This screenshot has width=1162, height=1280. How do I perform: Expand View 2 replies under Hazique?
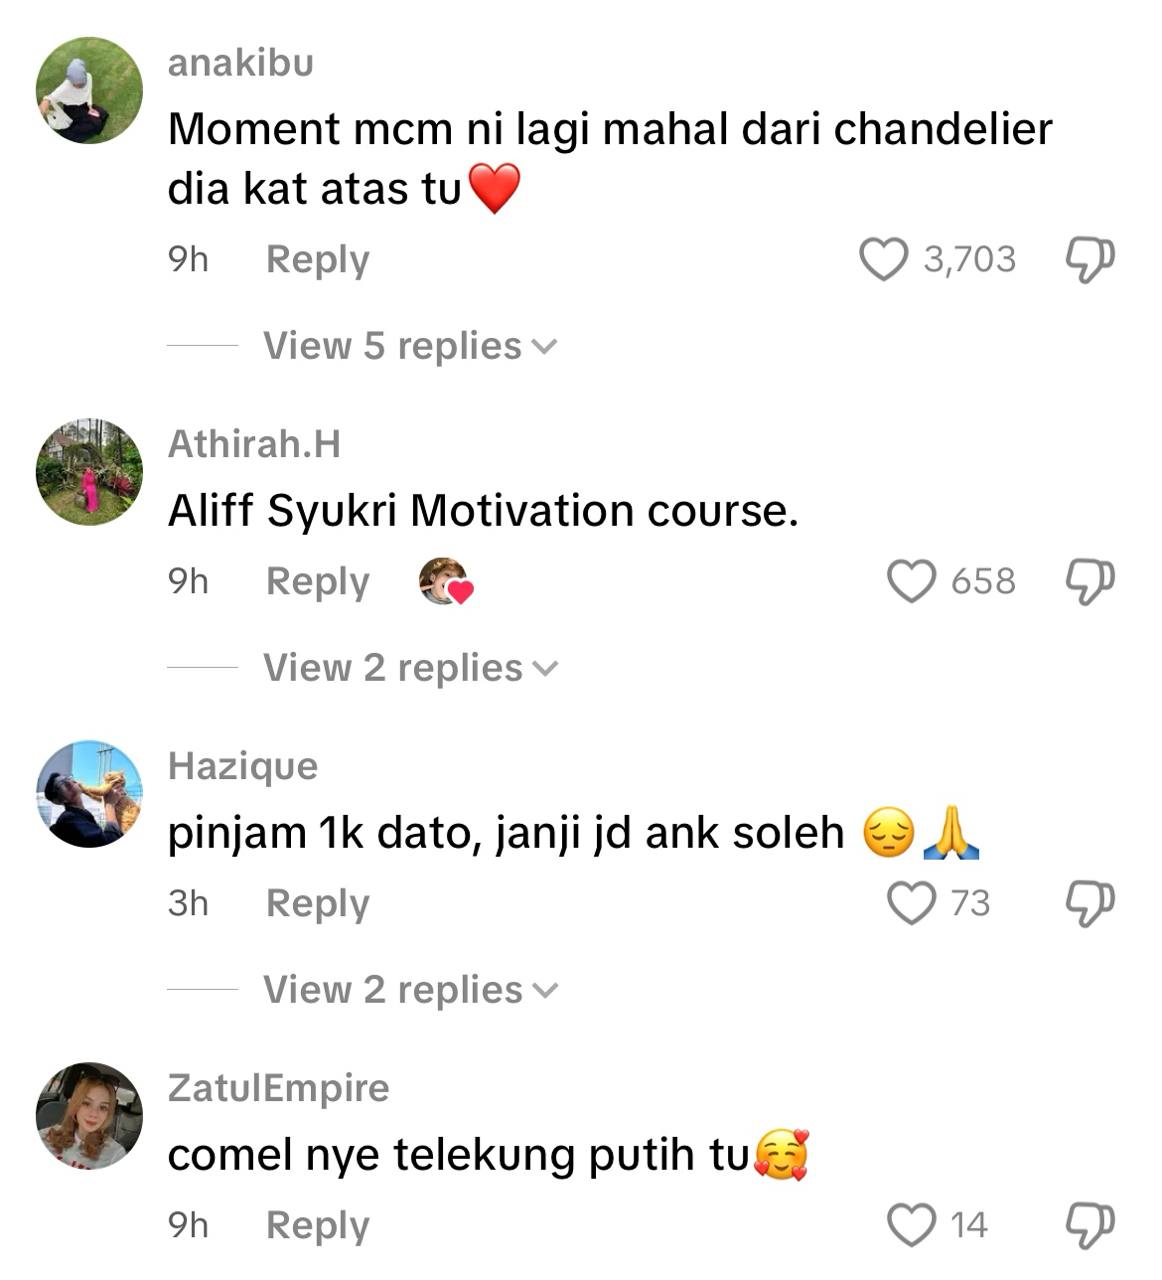click(x=410, y=990)
